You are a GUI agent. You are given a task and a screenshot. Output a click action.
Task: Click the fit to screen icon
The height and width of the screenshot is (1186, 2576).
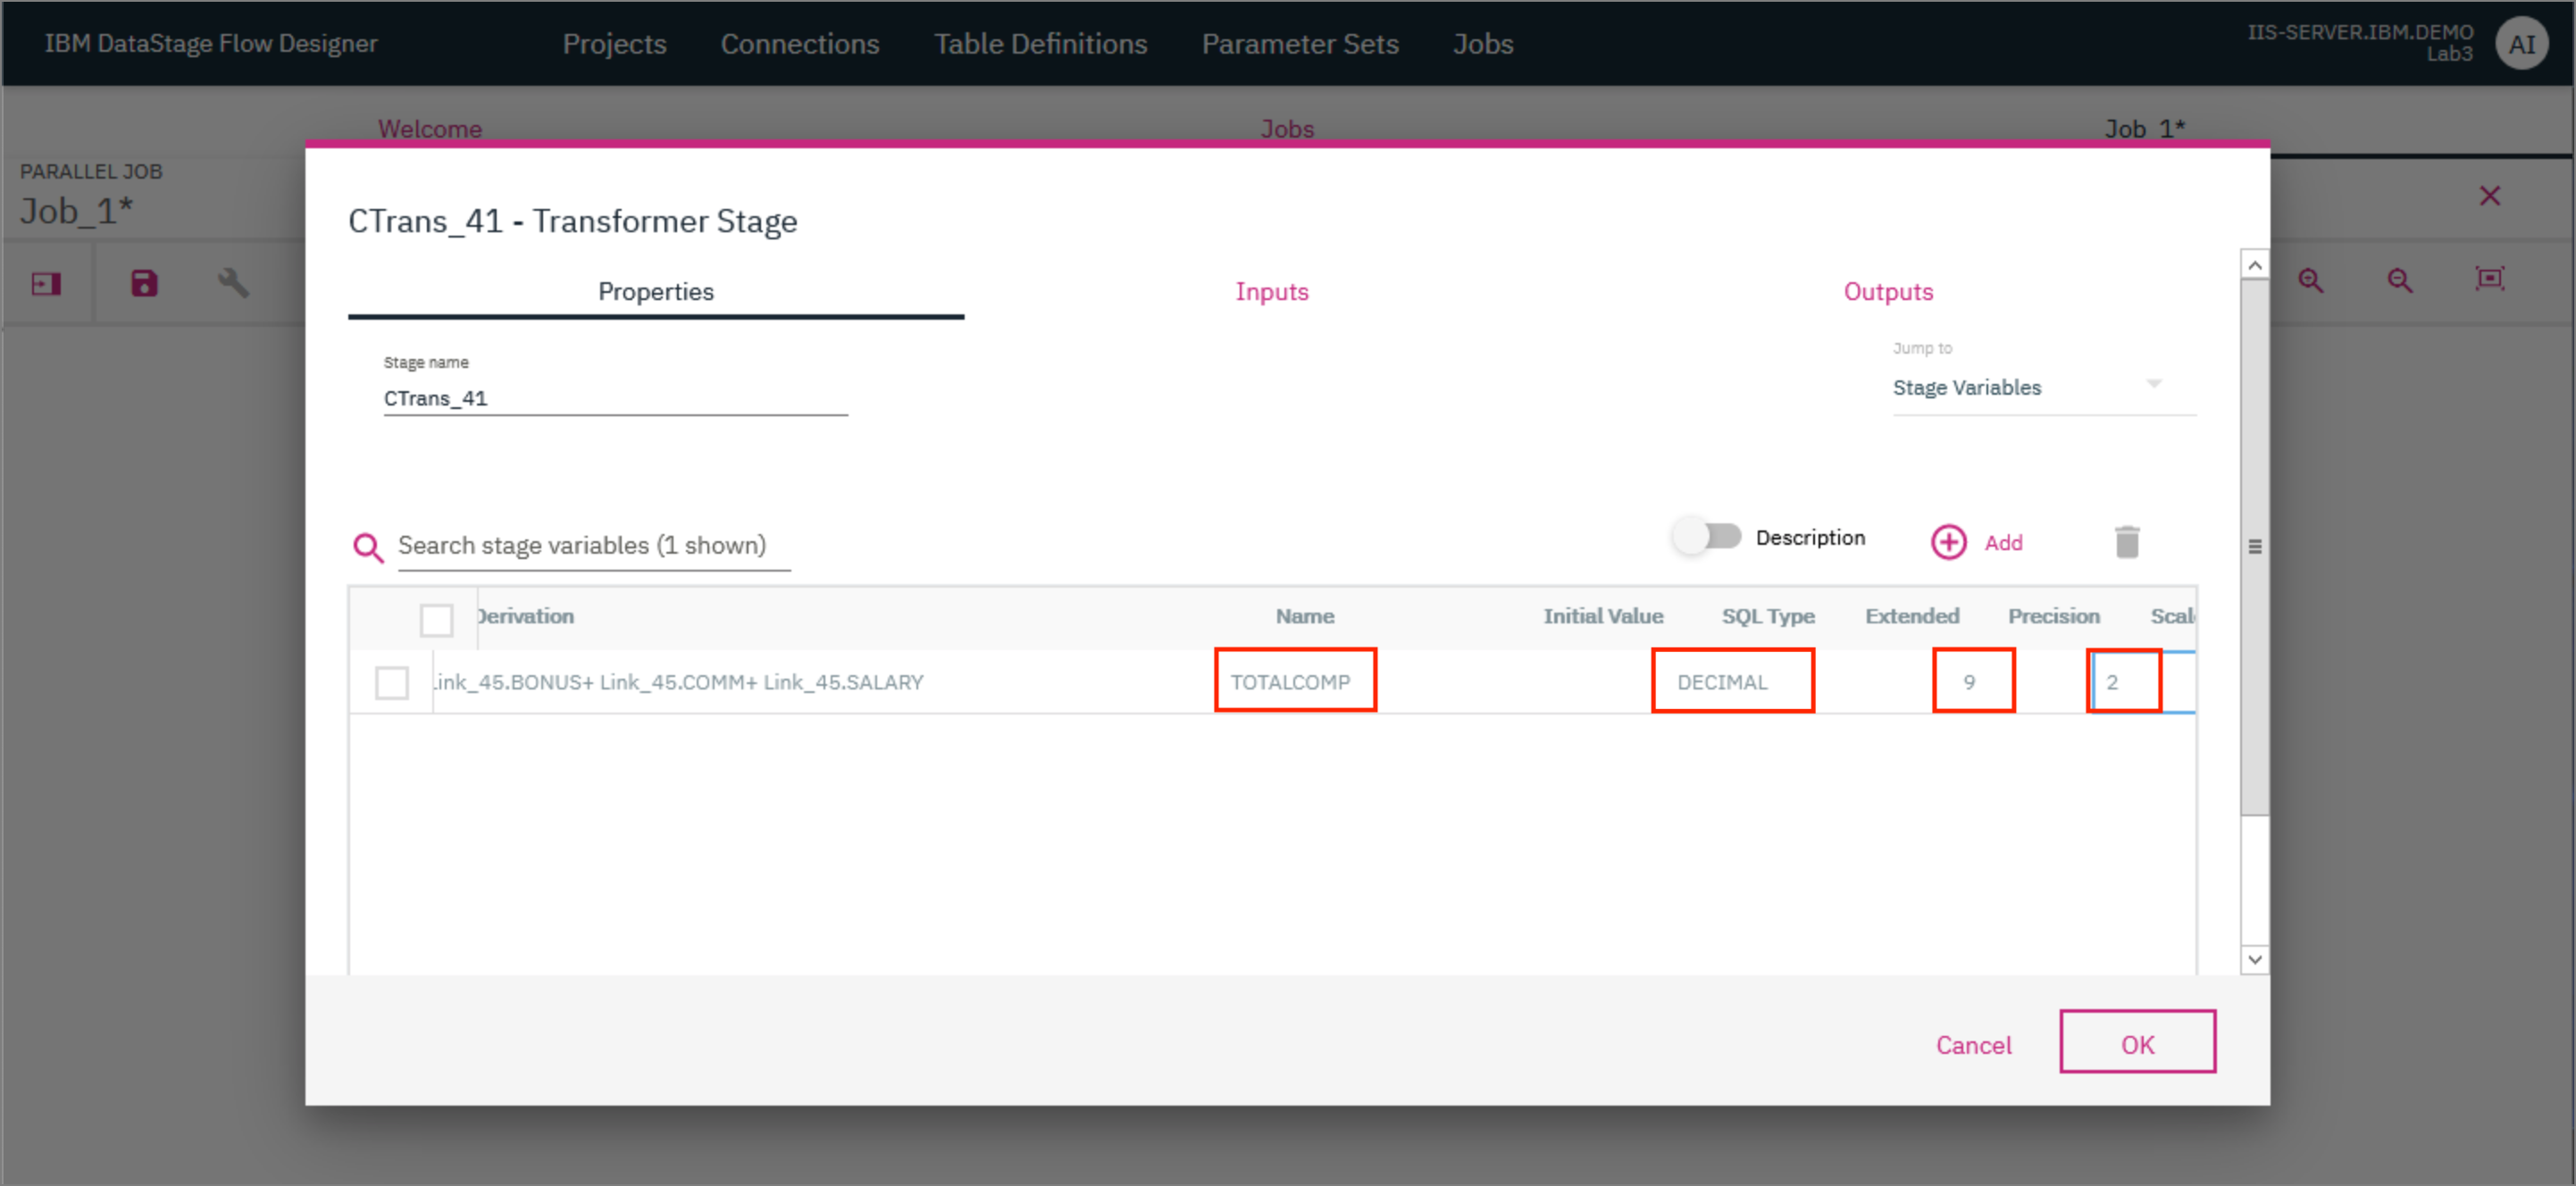pos(2492,282)
